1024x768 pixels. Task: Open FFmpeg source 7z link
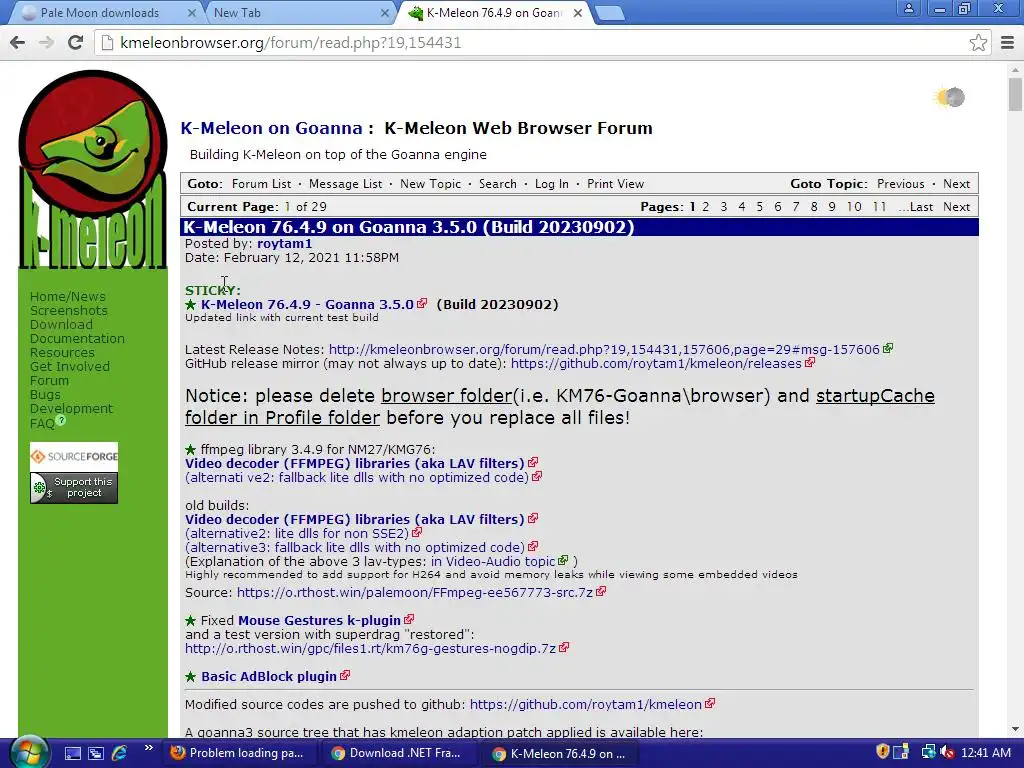point(415,592)
